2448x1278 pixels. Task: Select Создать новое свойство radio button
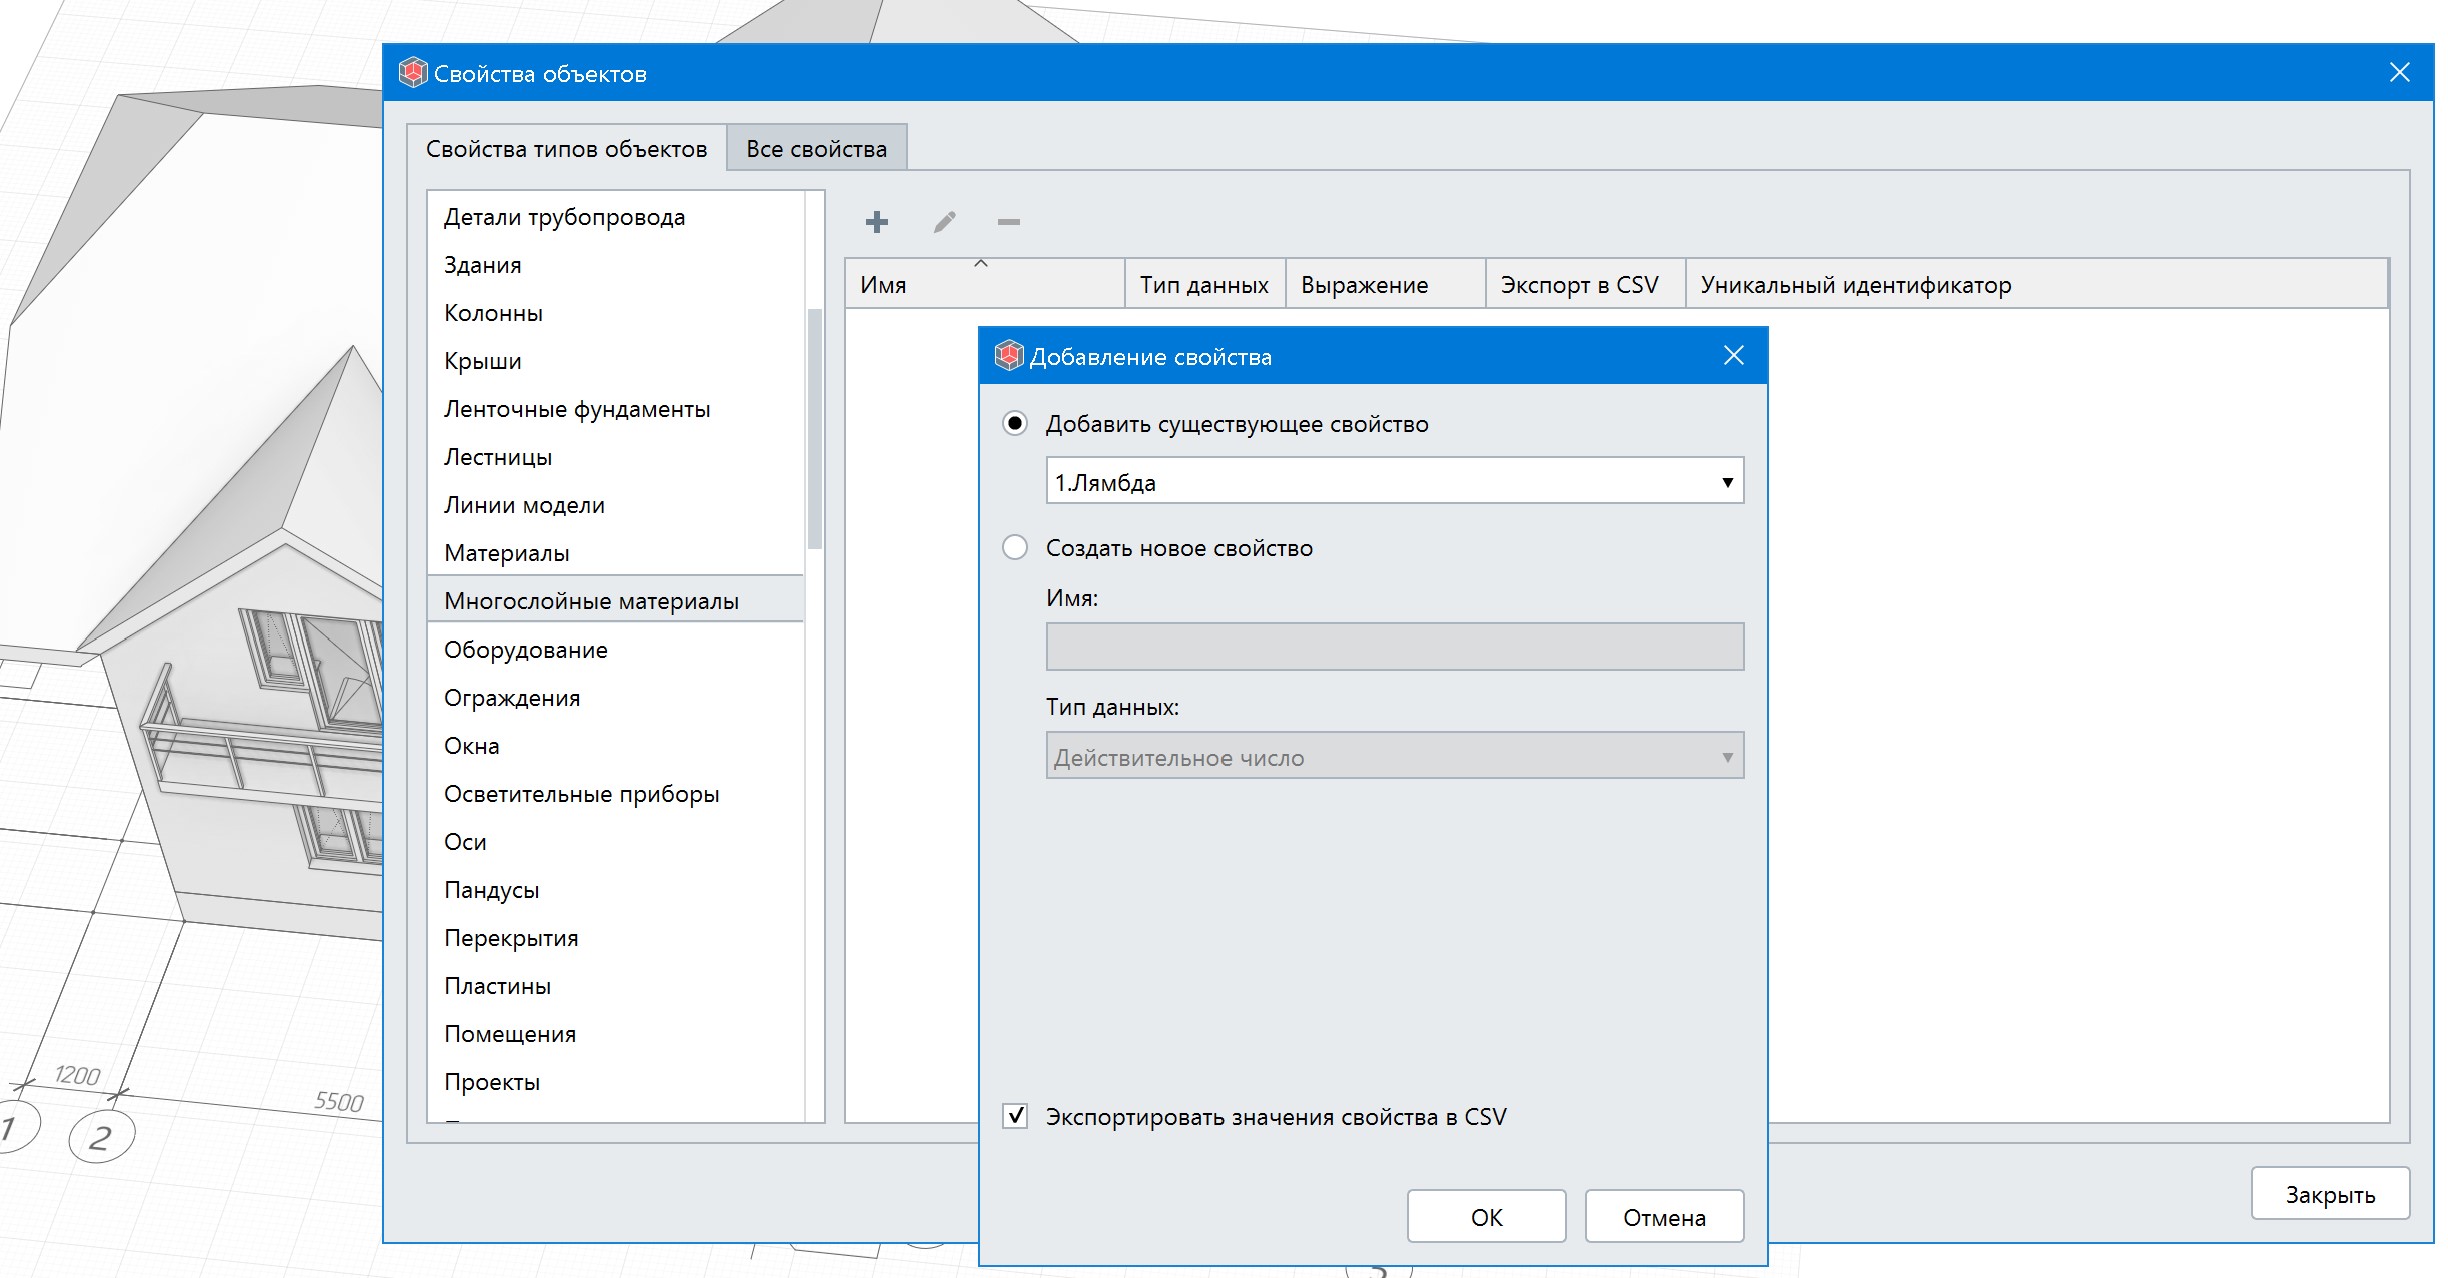1015,548
